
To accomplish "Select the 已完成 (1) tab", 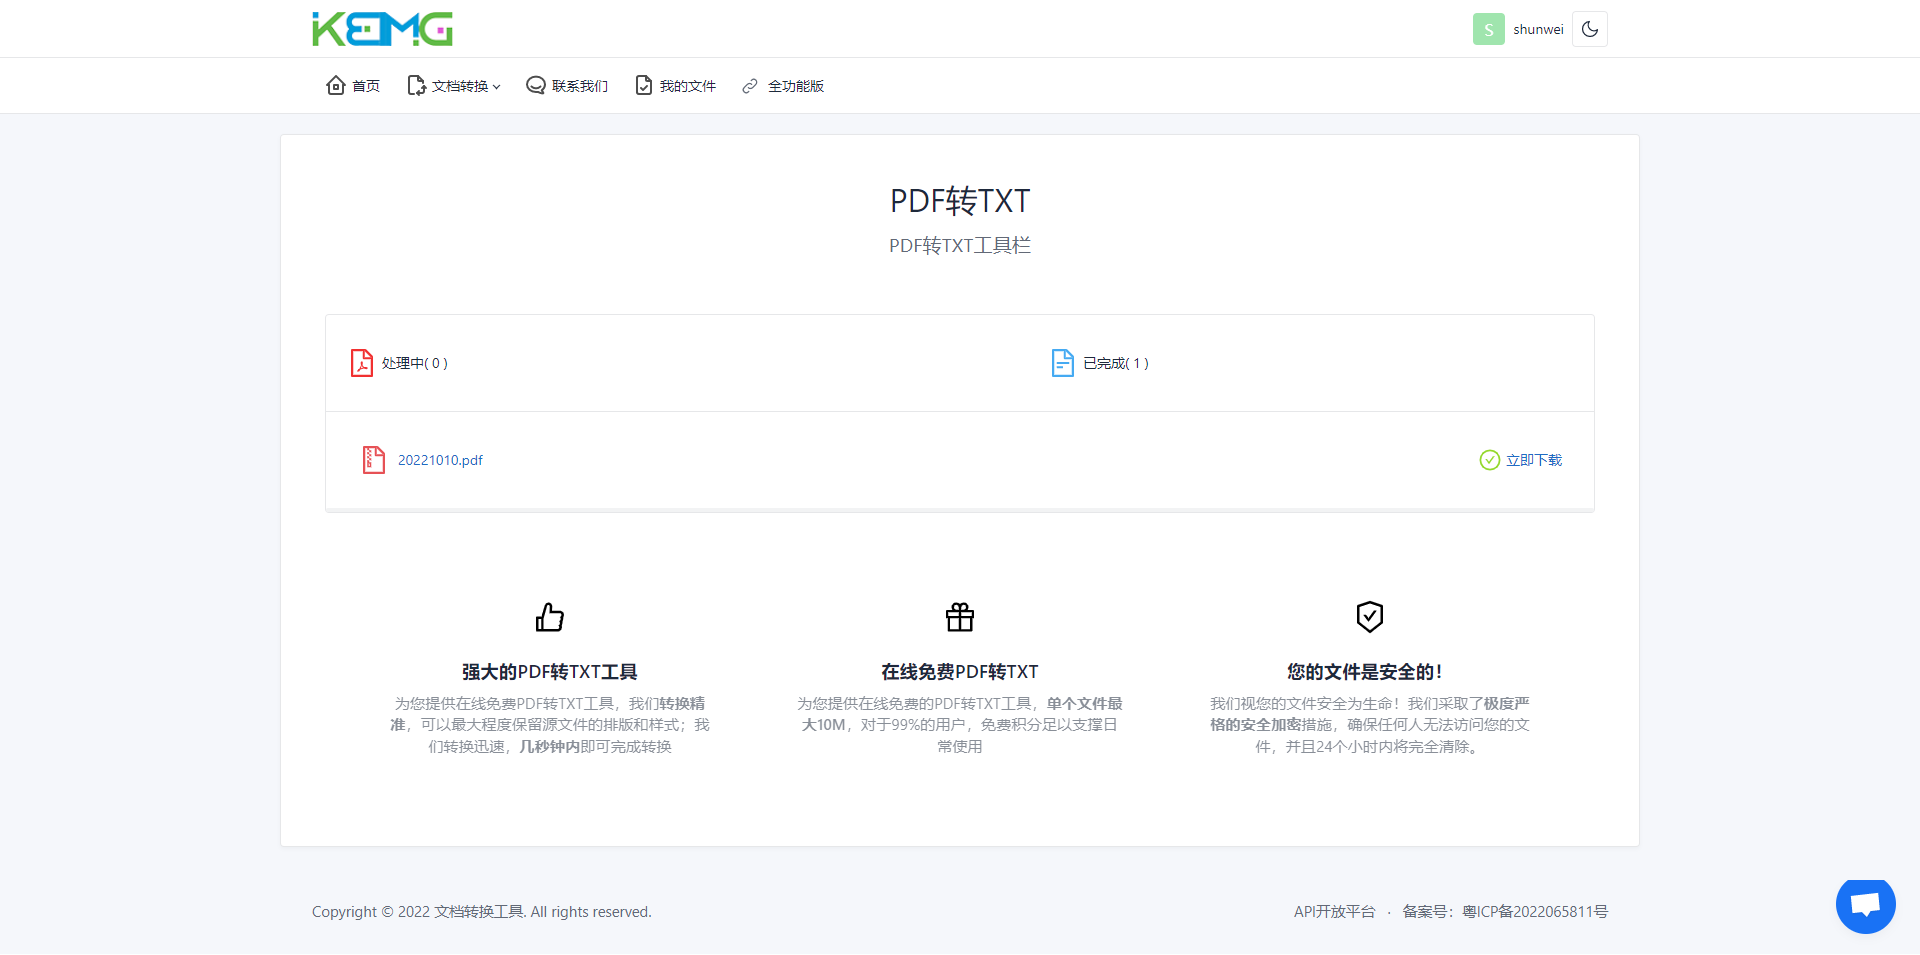I will point(1101,363).
